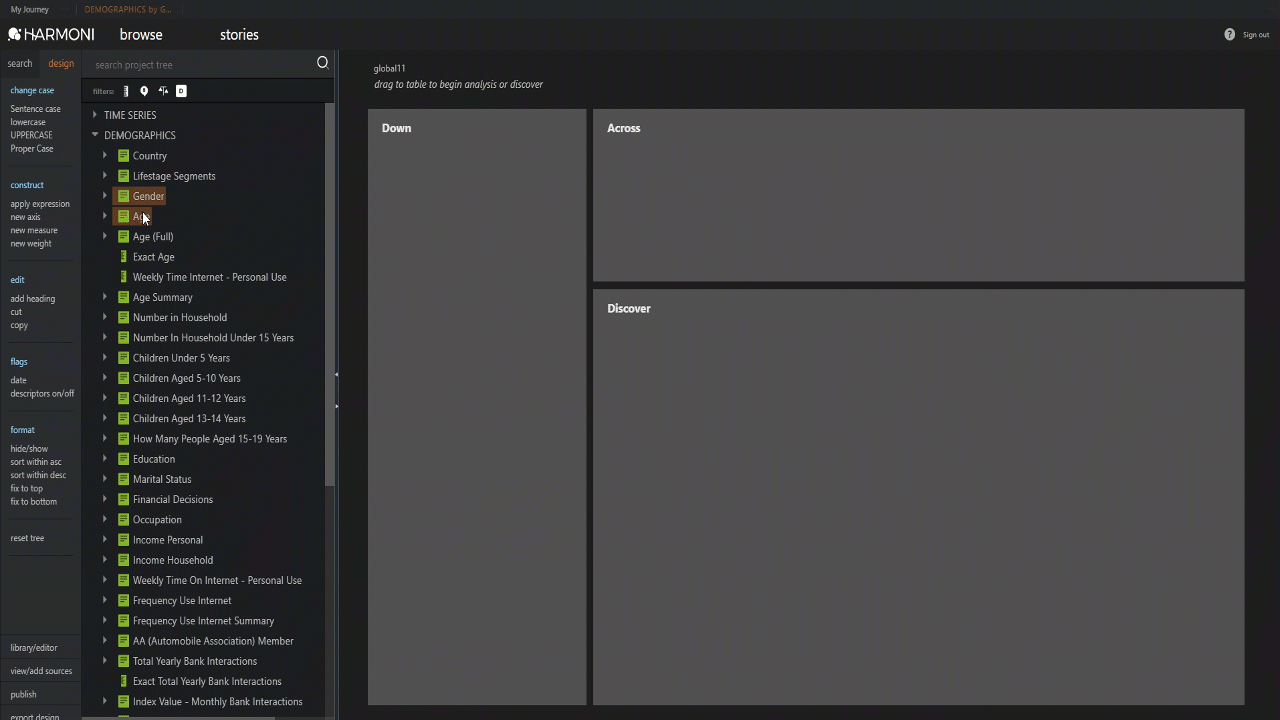
Task: Click new measure
Action: 34,230
